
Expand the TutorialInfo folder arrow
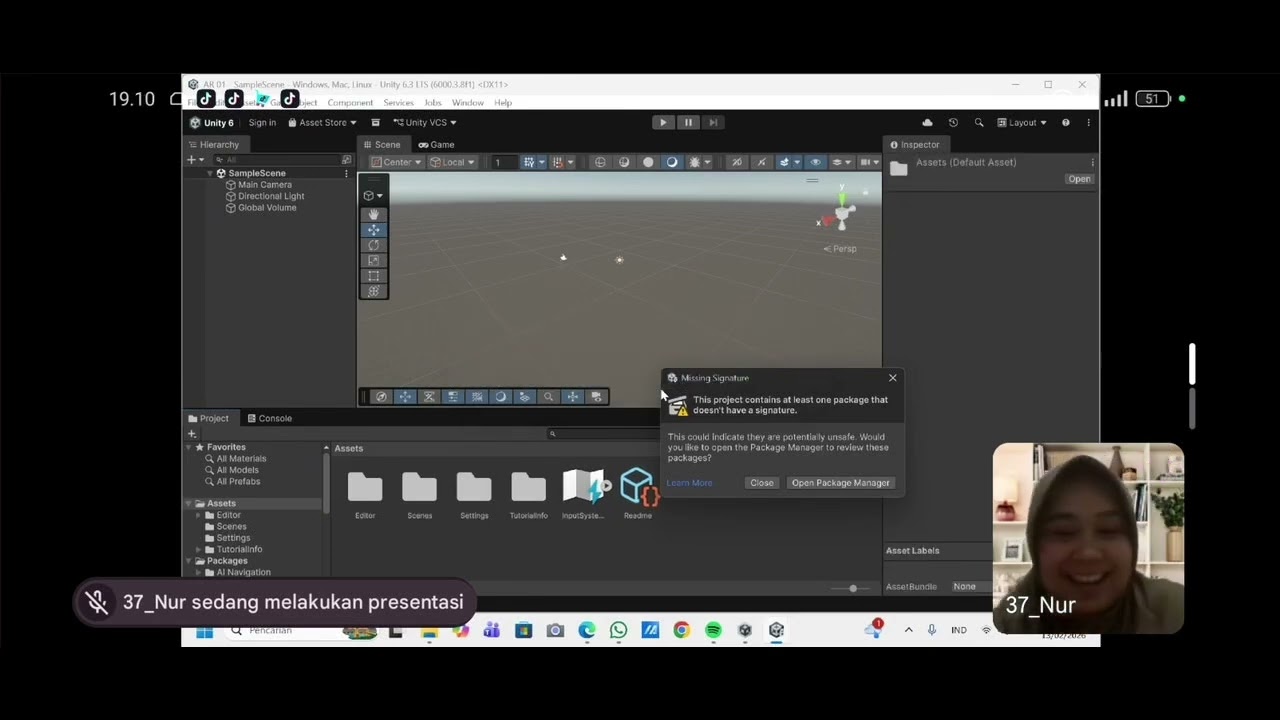pos(198,549)
